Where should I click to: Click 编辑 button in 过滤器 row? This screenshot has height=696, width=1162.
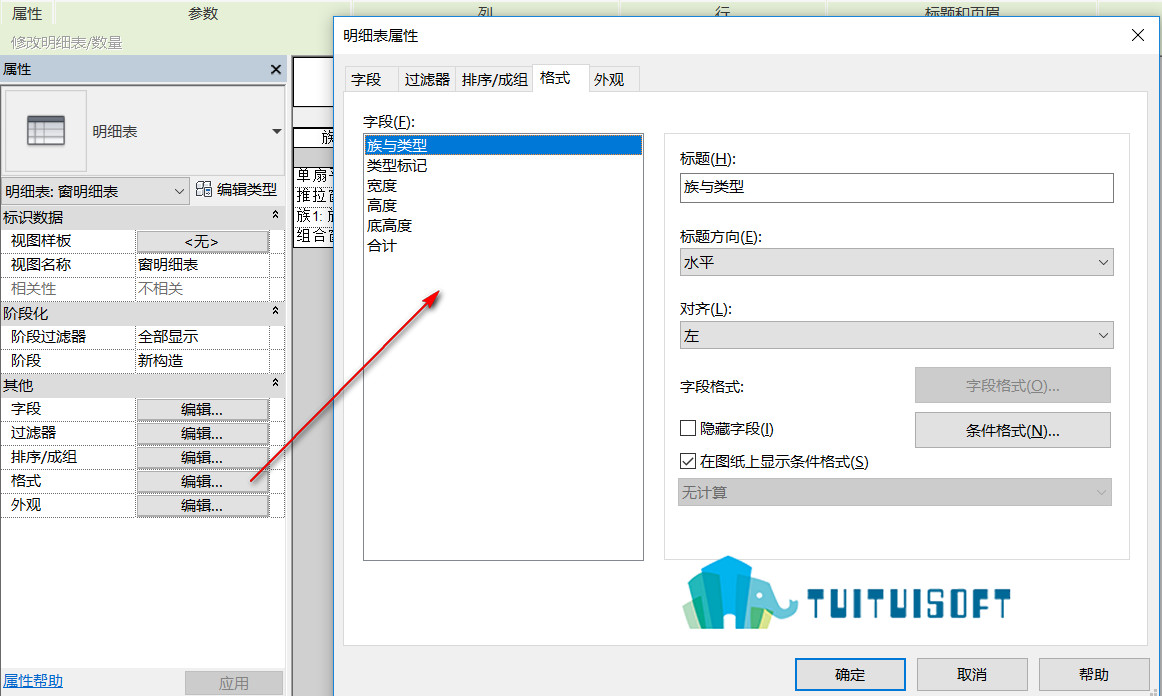click(202, 433)
